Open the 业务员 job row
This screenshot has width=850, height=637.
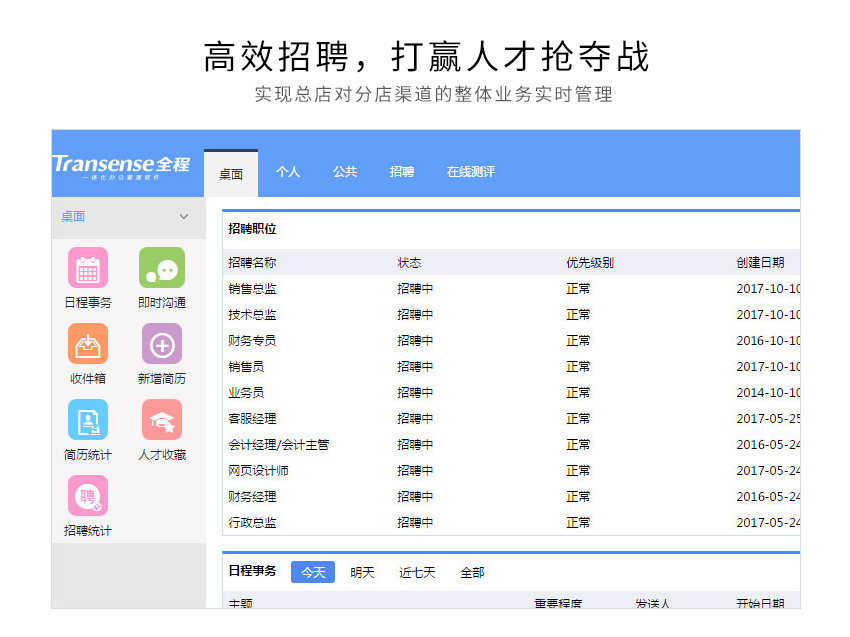pyautogui.click(x=511, y=393)
